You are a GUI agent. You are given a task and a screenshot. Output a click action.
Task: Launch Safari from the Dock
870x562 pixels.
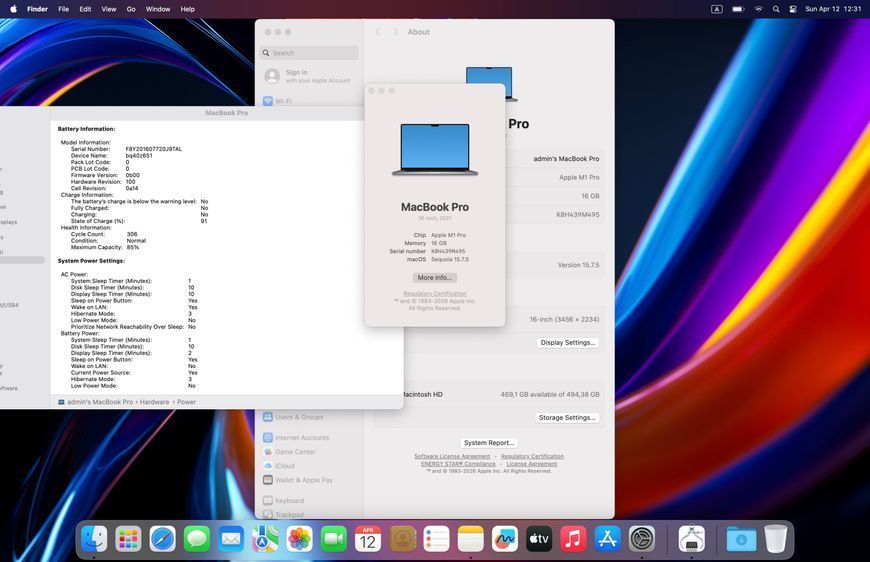[x=163, y=539]
